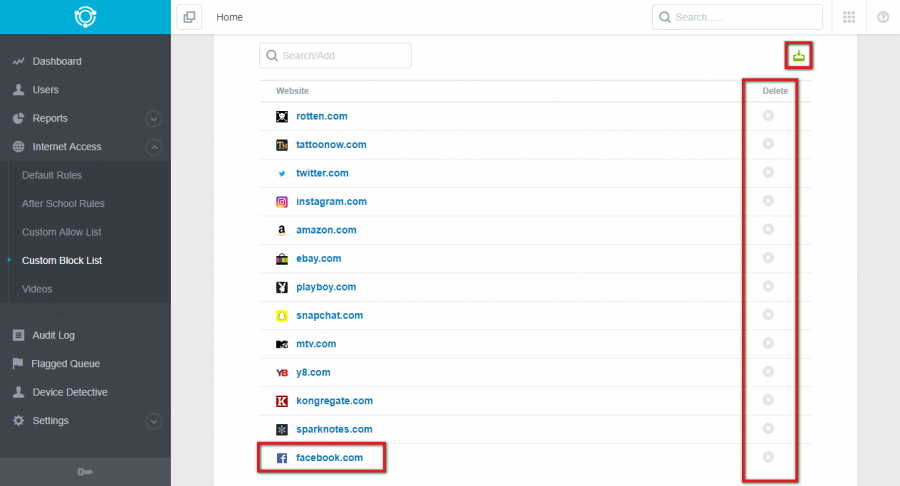This screenshot has height=486, width=900.
Task: Click the rotten.com skull favicon
Action: coord(282,116)
